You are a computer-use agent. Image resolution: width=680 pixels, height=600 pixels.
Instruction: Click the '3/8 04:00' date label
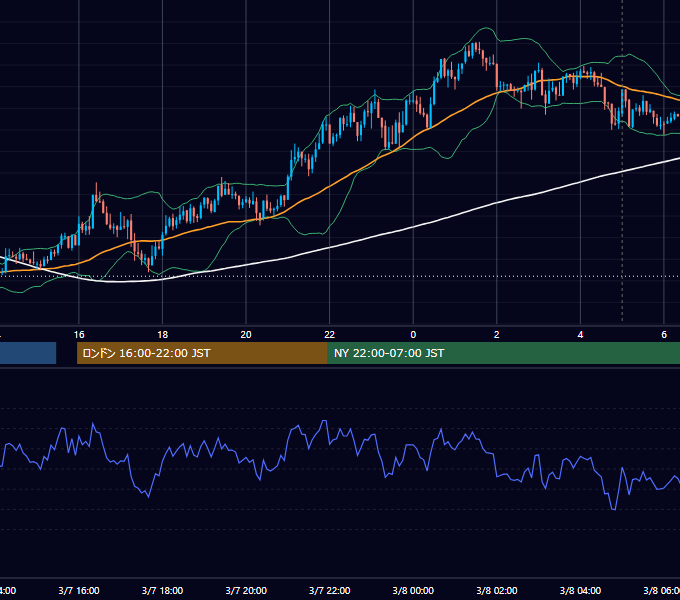point(580,590)
